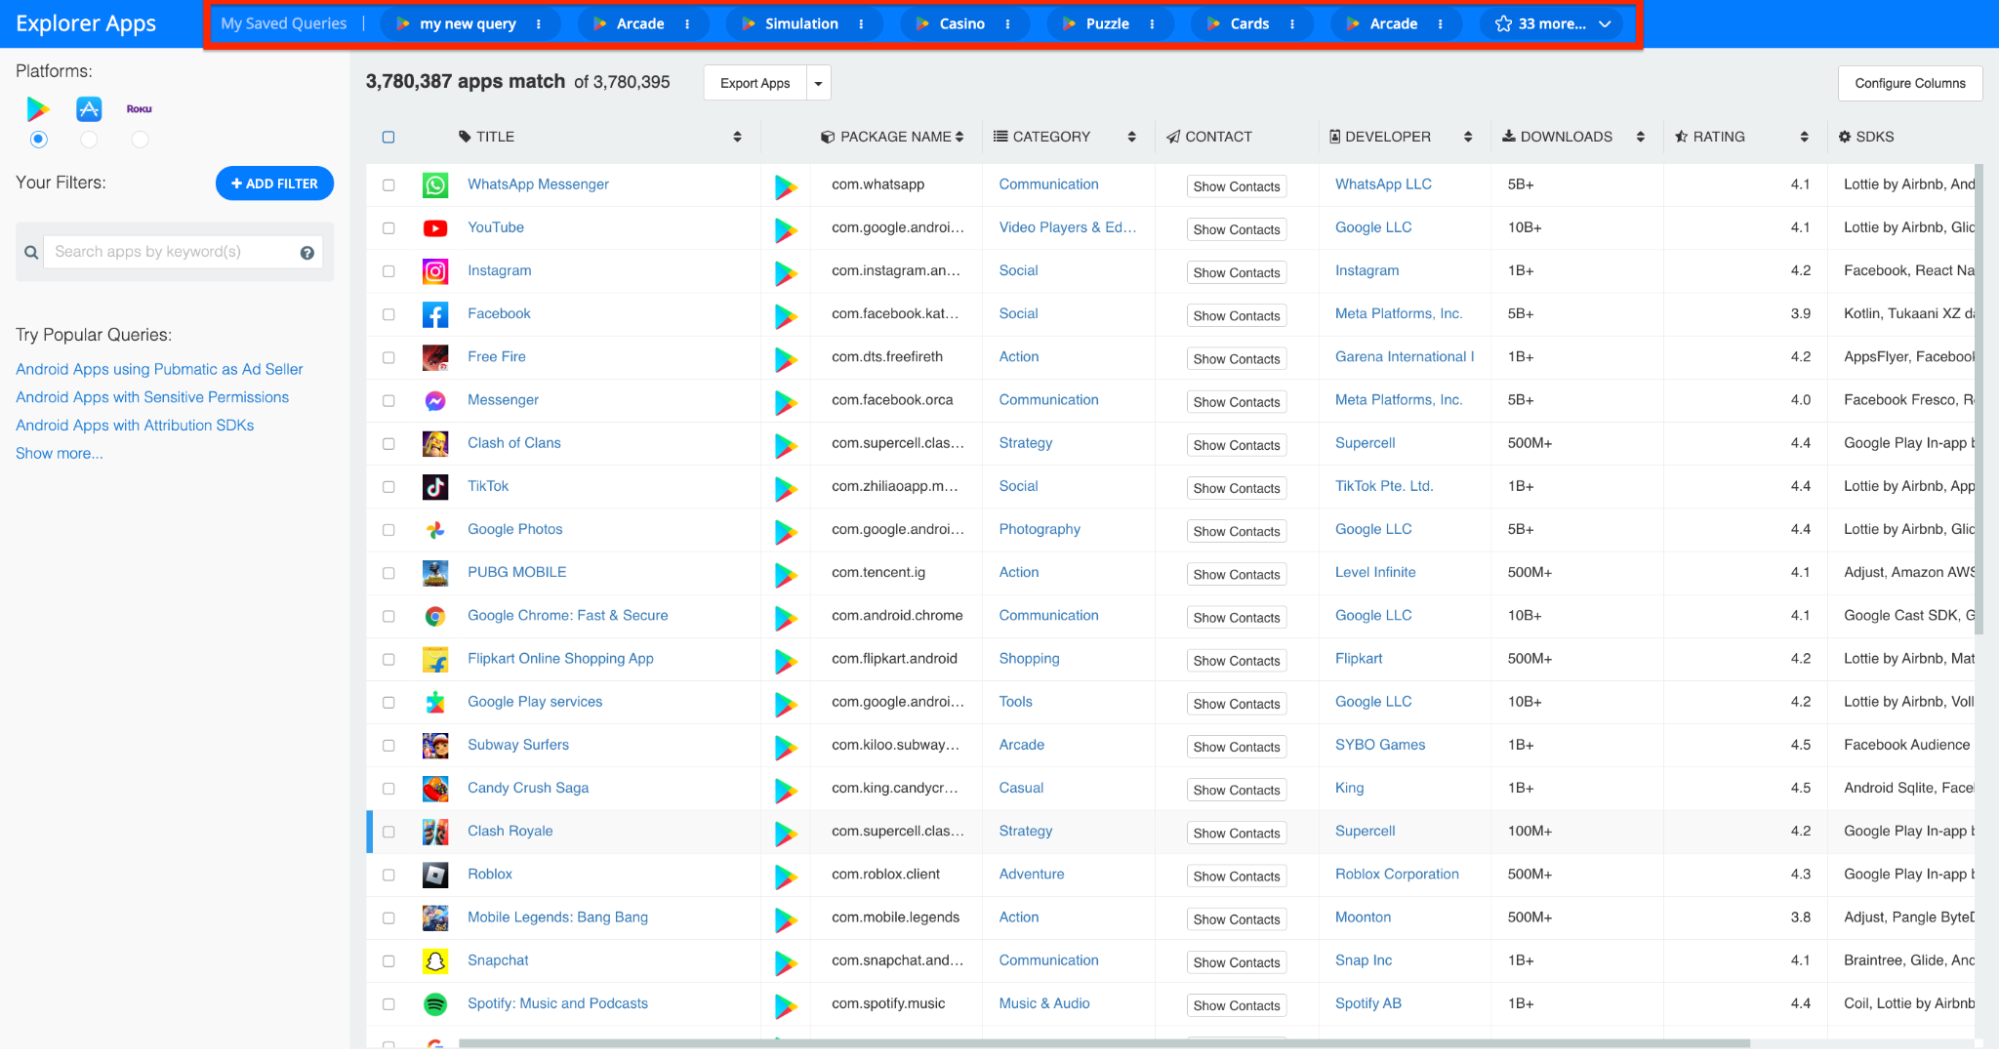The width and height of the screenshot is (1999, 1050).
Task: Open the Configure Columns button
Action: coord(1910,83)
